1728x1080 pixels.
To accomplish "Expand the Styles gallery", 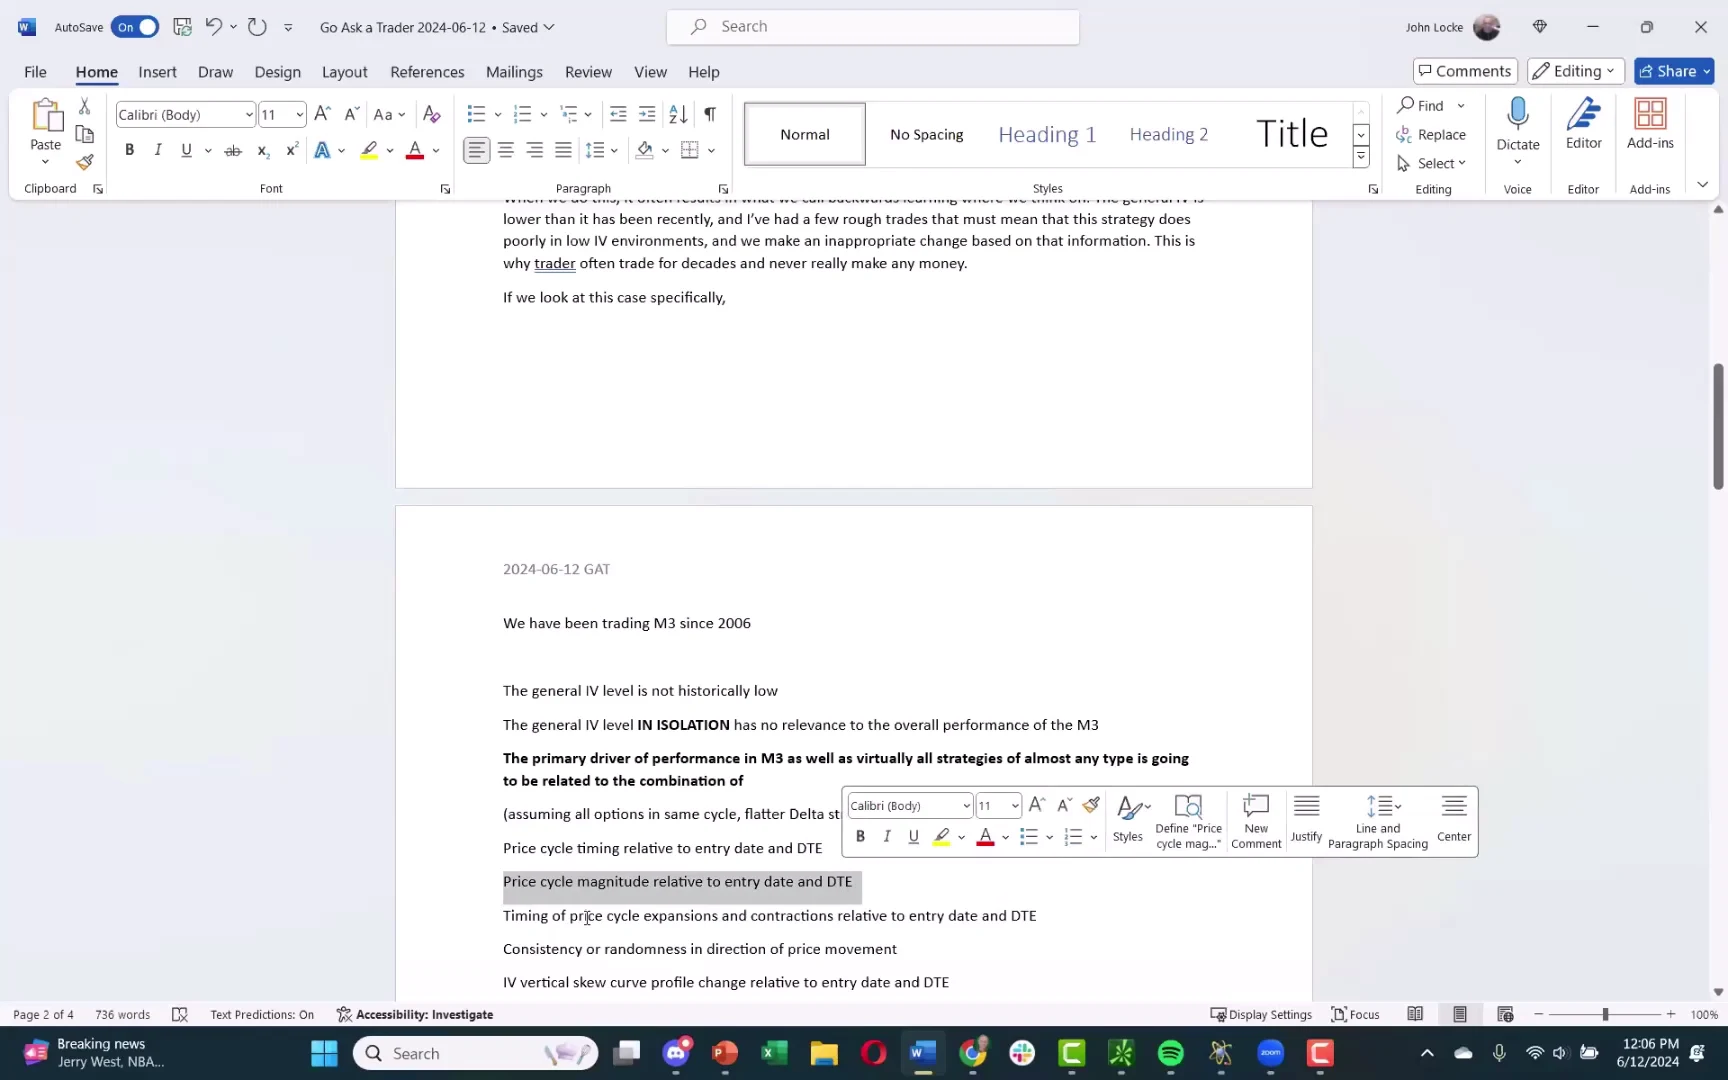I will 1361,157.
